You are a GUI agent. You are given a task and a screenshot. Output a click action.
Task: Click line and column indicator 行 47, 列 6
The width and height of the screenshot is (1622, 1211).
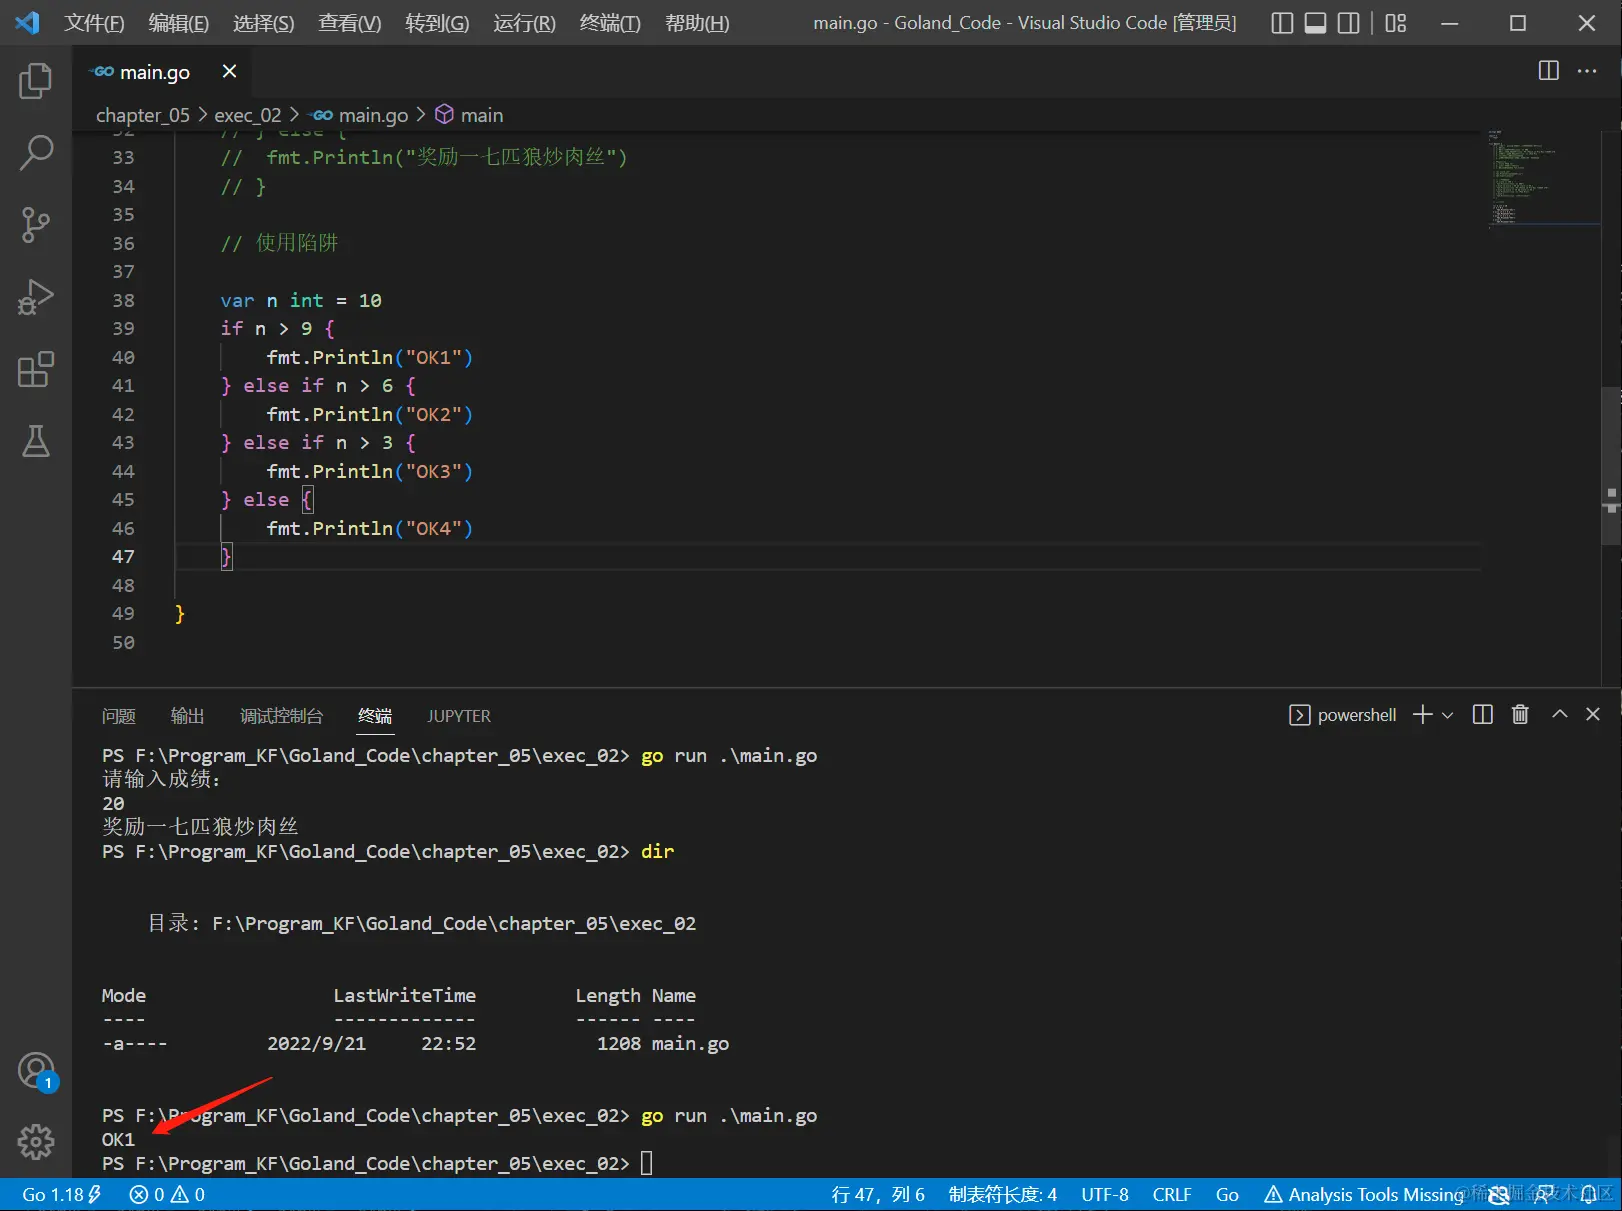[x=878, y=1194]
